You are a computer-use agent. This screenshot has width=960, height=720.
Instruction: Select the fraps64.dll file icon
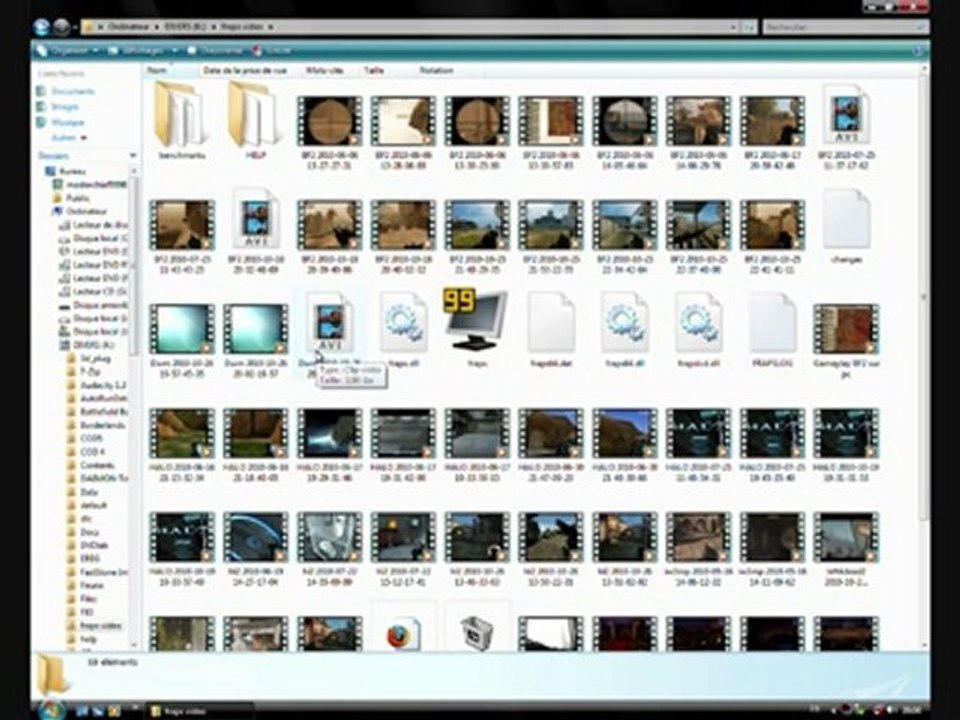pyautogui.click(x=624, y=321)
